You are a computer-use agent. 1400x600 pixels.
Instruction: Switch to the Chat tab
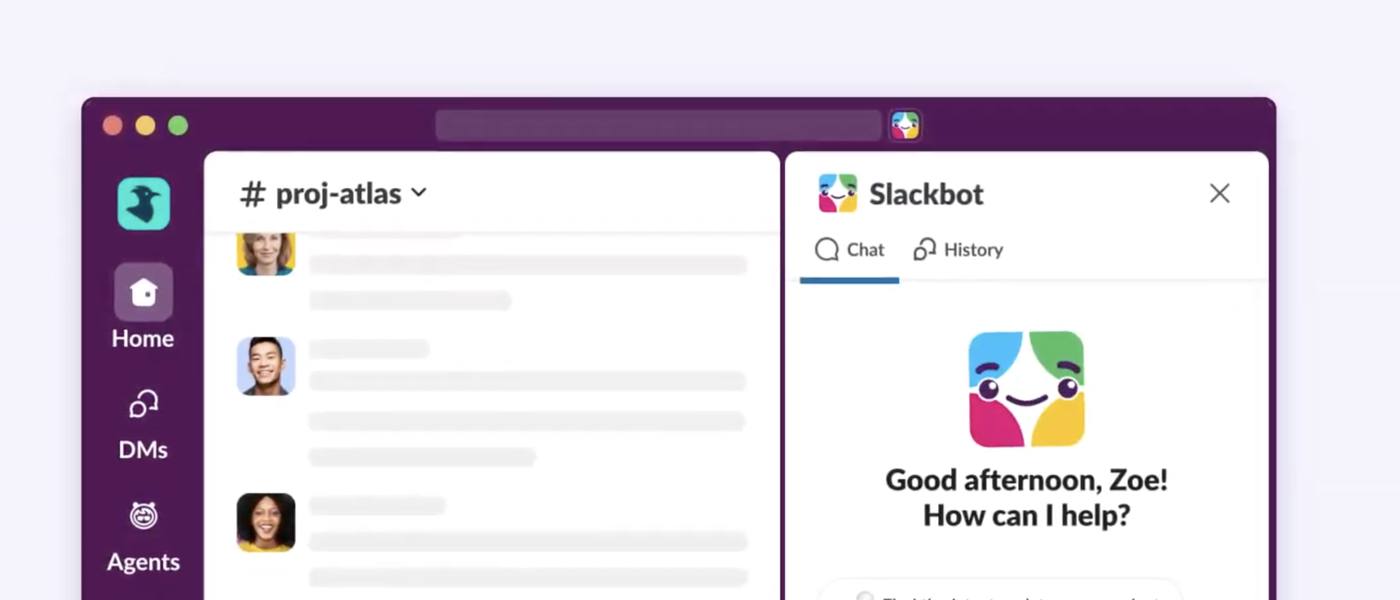click(850, 250)
